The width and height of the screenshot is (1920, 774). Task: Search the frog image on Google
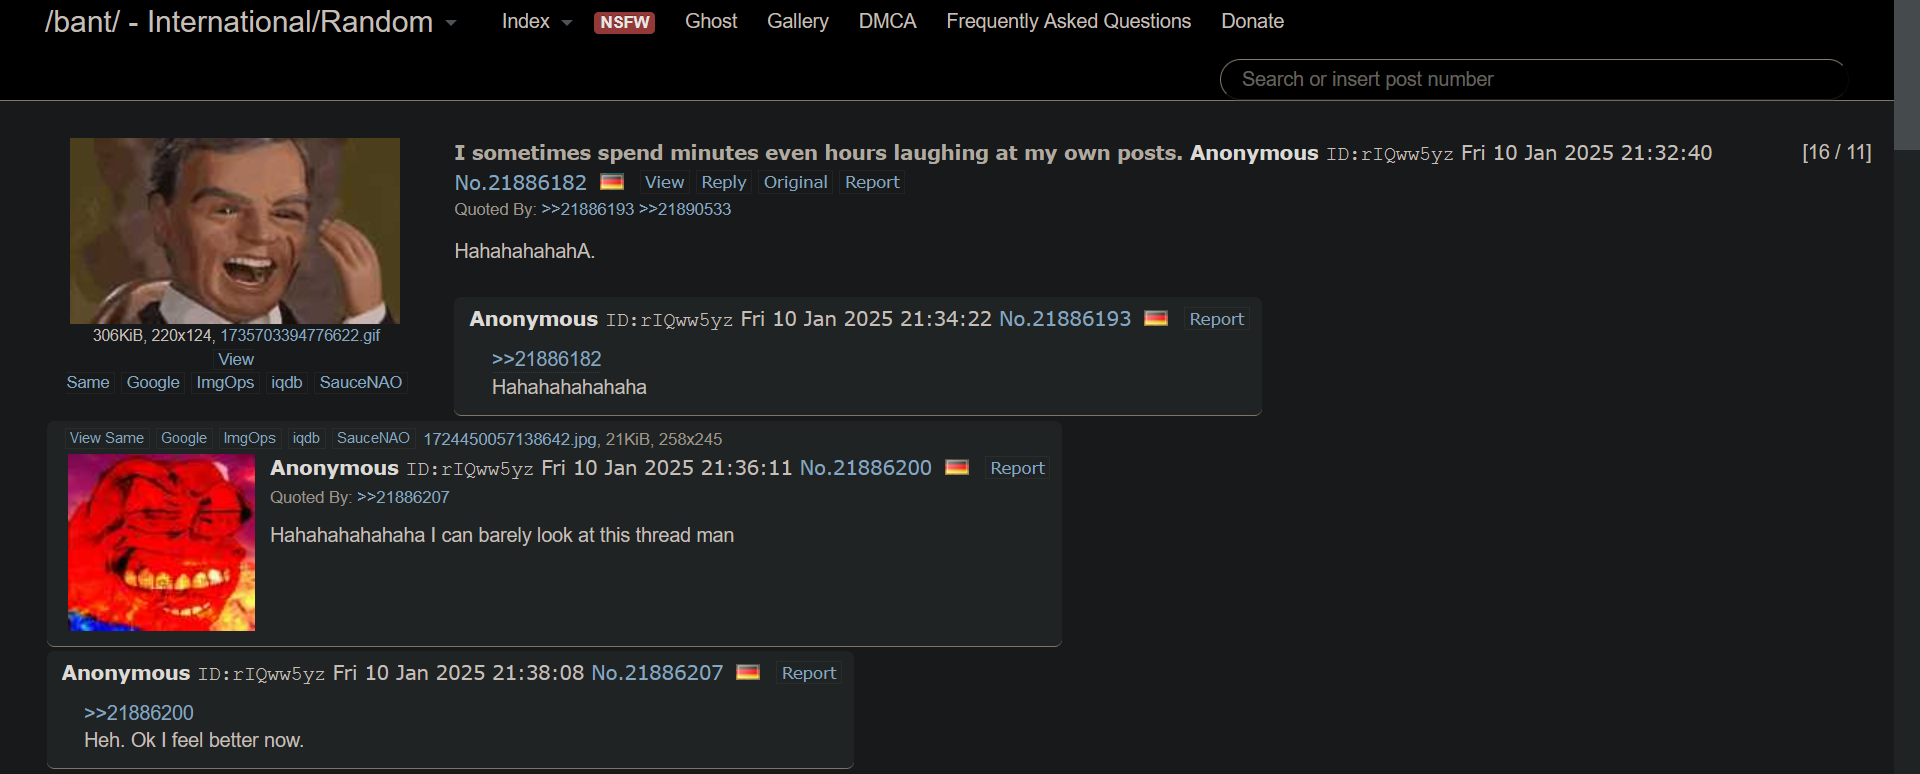pyautogui.click(x=184, y=438)
